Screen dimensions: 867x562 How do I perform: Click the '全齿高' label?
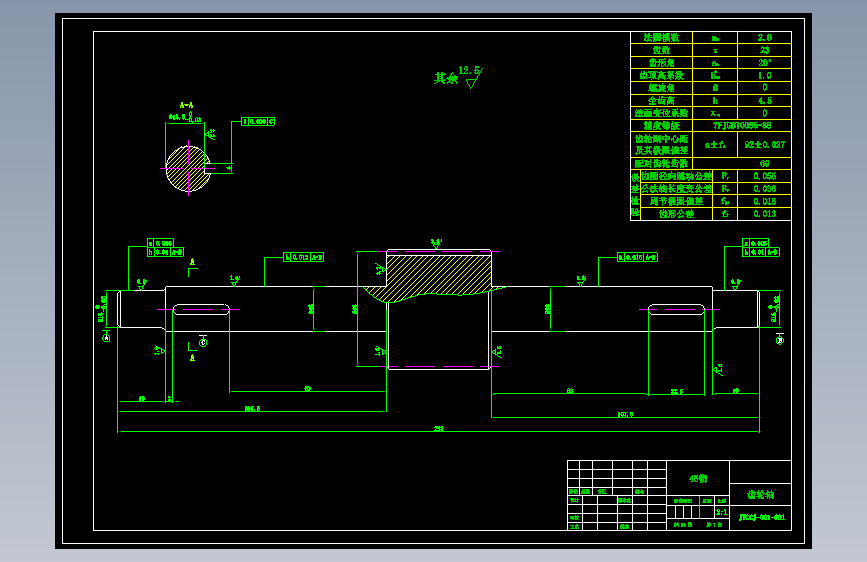pyautogui.click(x=661, y=101)
